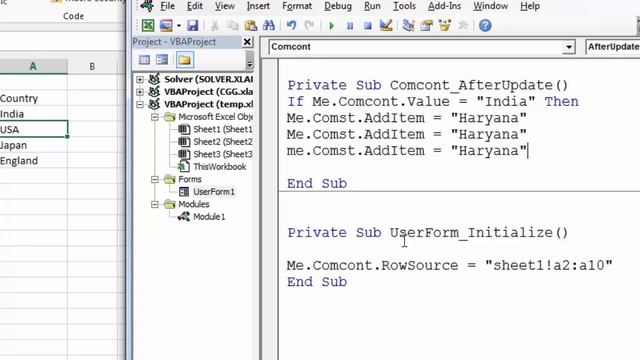Viewport: 640px width, 360px height.
Task: Open the Properties Window icon
Action: [427, 26]
